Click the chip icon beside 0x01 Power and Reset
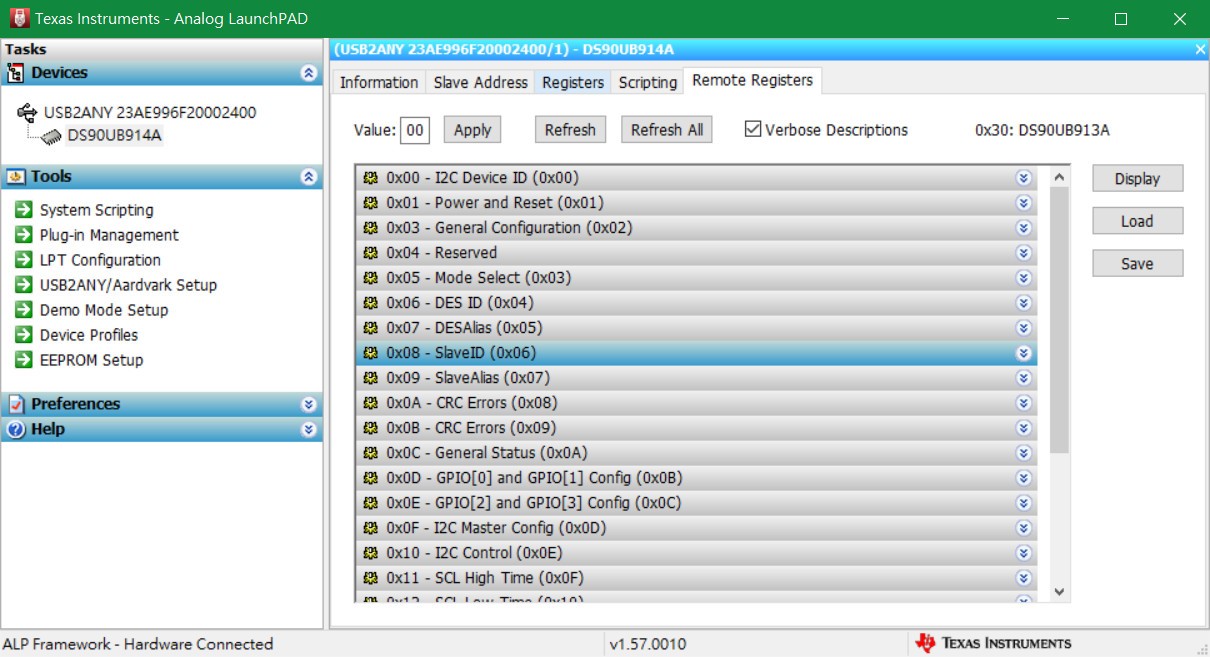The height and width of the screenshot is (657, 1210). [370, 203]
